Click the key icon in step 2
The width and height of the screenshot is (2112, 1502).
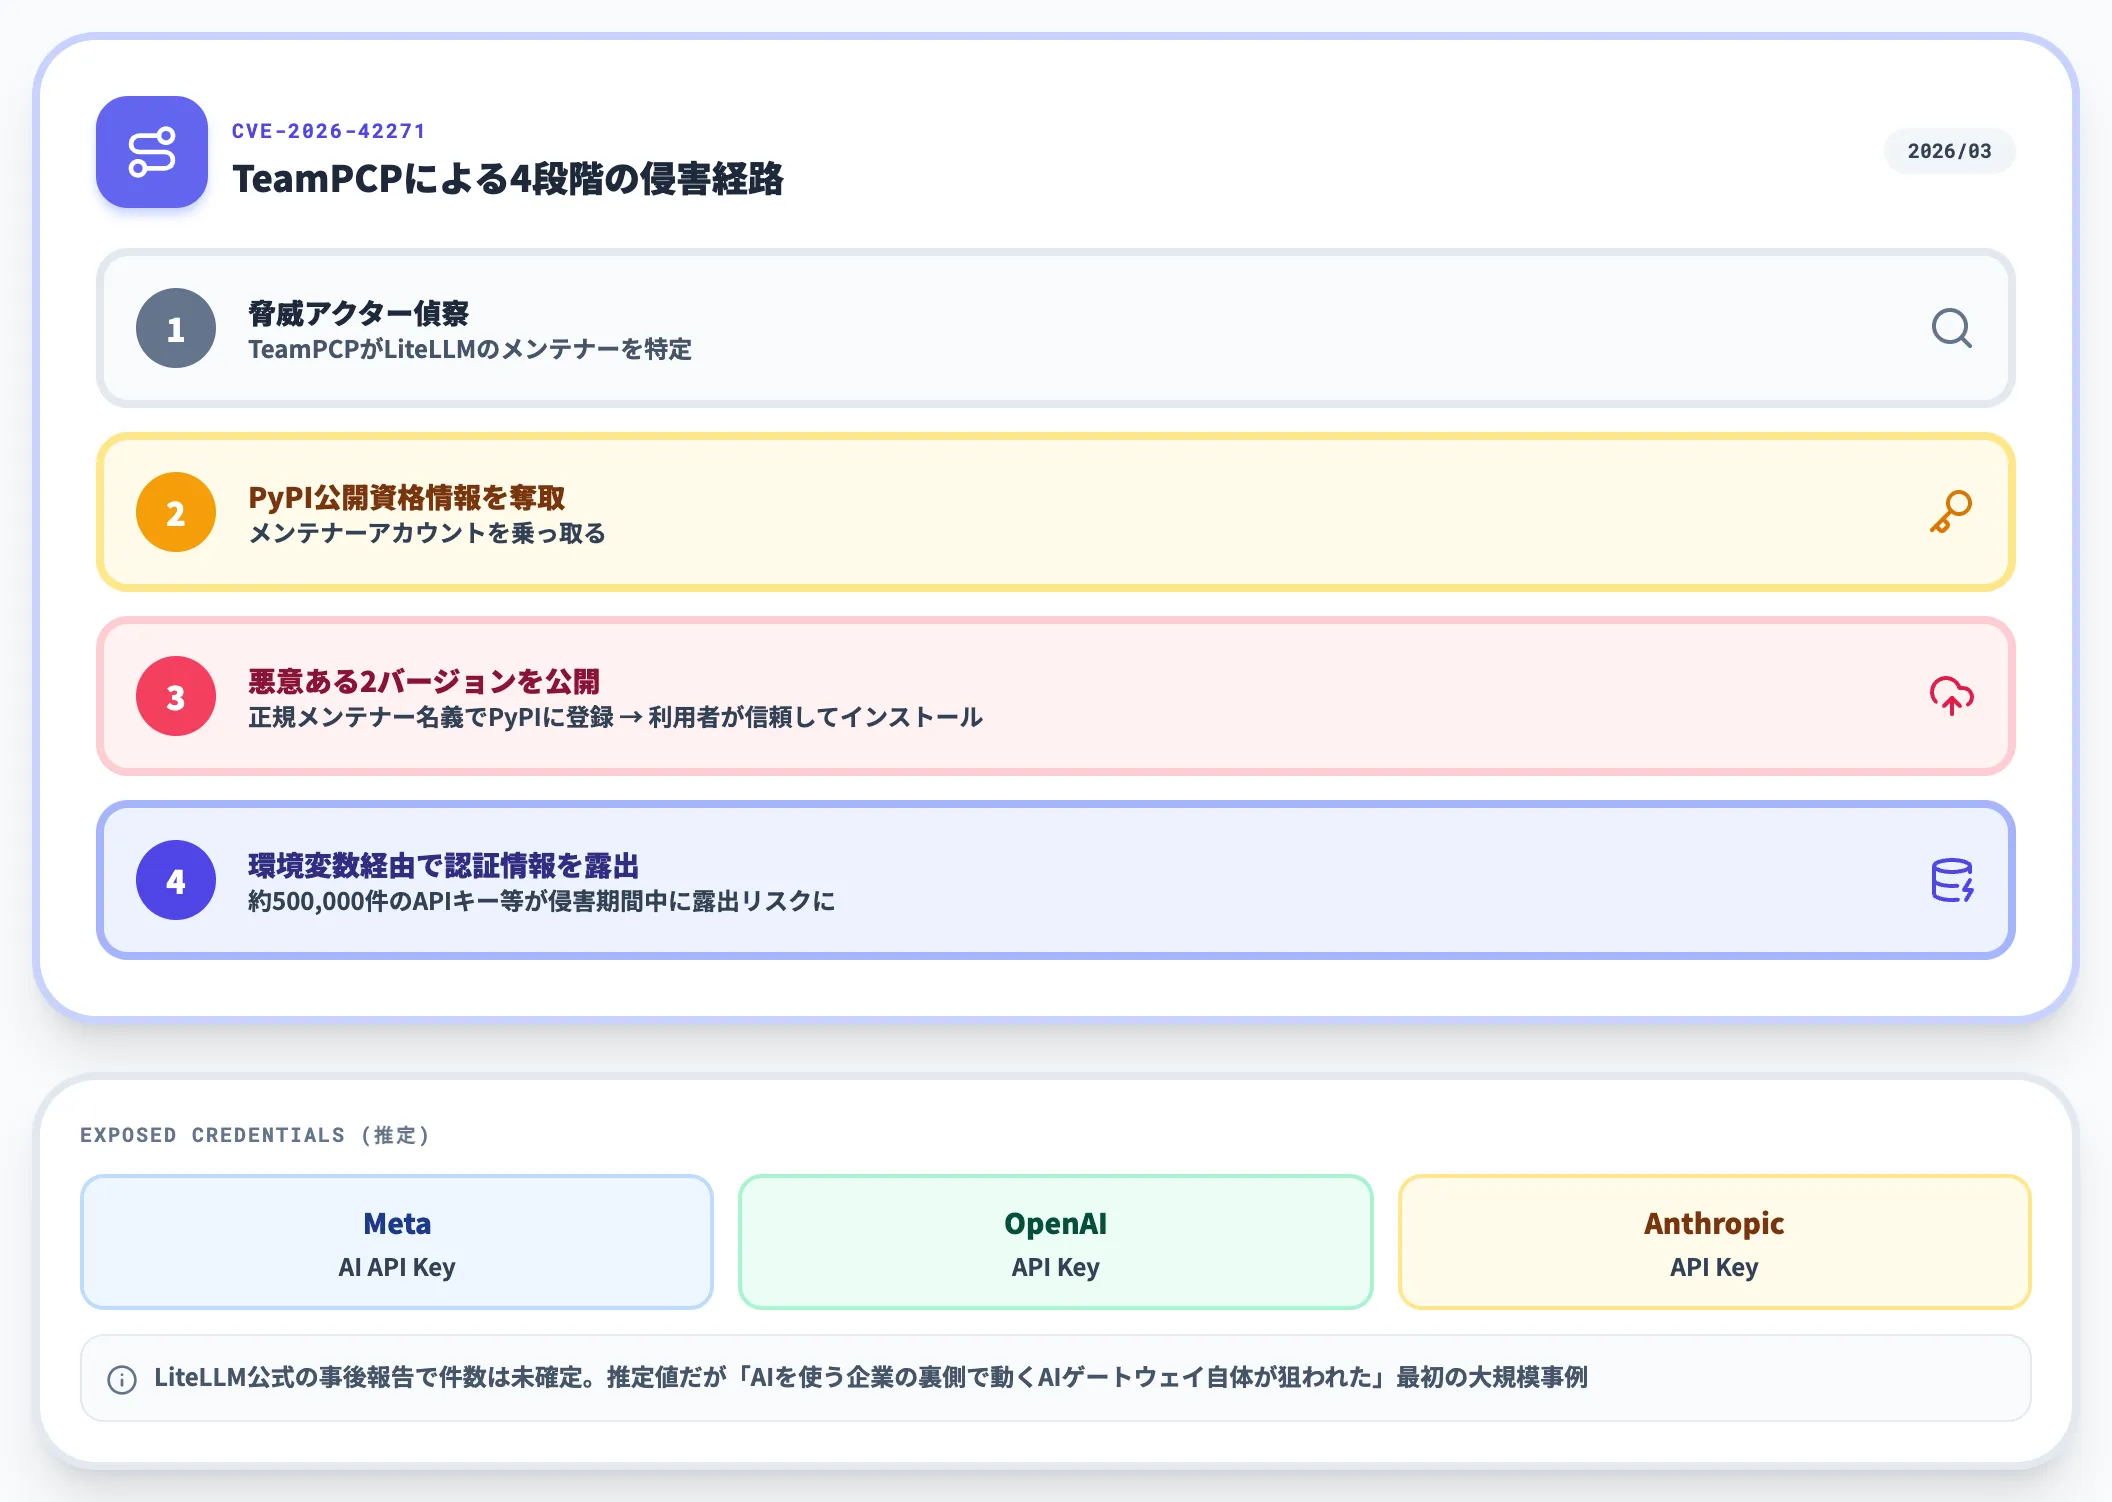[x=1951, y=512]
